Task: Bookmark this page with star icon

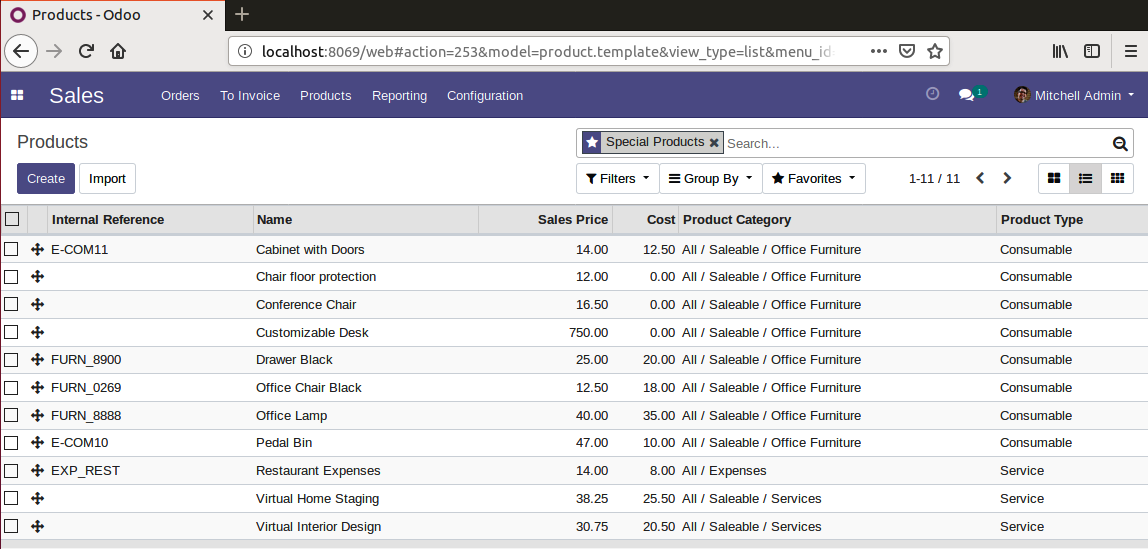Action: coord(934,51)
